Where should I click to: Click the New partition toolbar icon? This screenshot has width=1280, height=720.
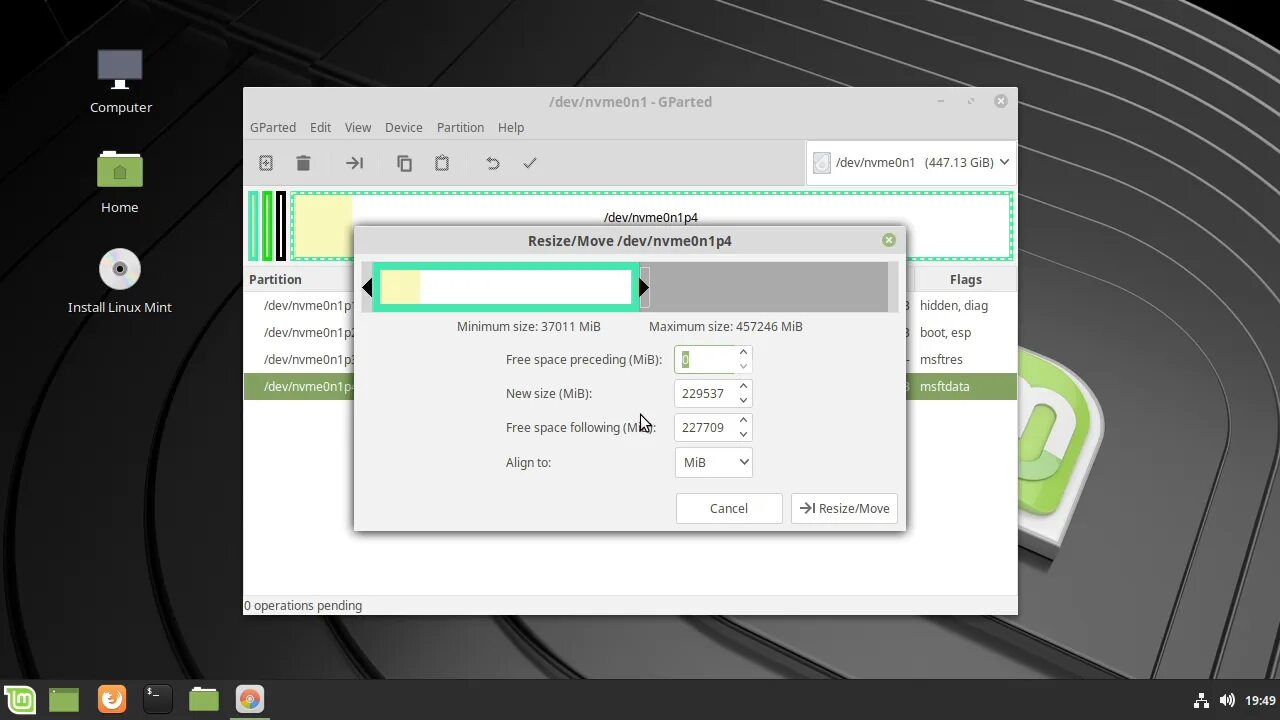(x=266, y=163)
